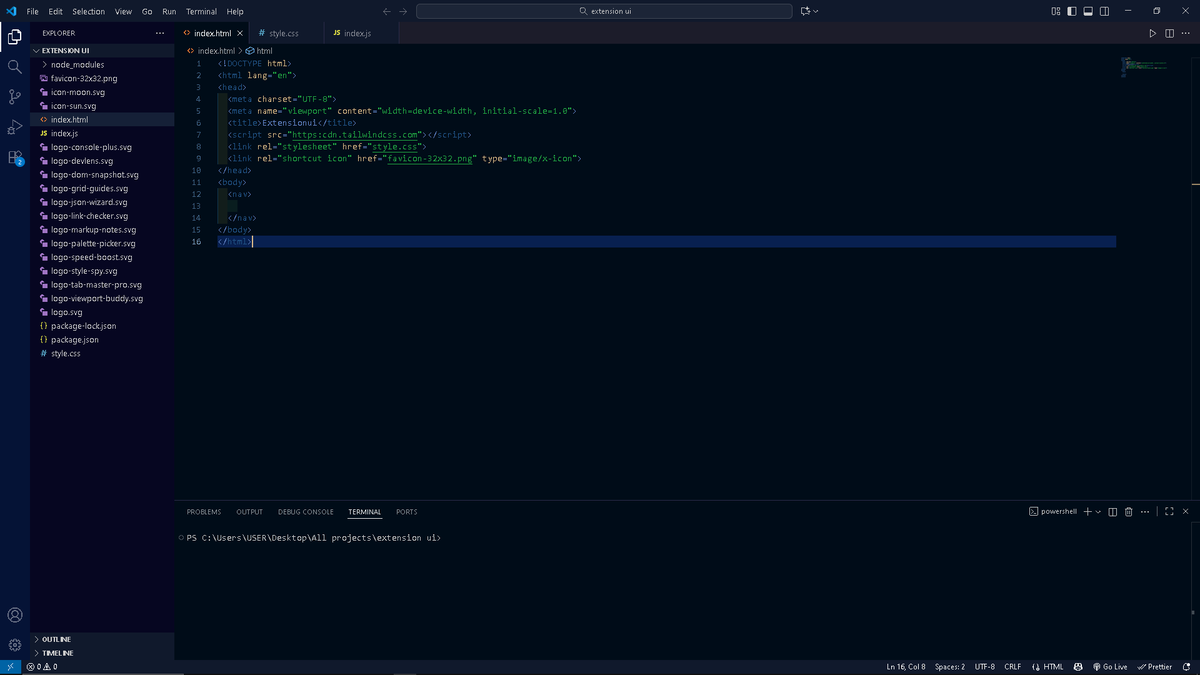
Task: Open editor More Actions ellipsis
Action: [1186, 33]
